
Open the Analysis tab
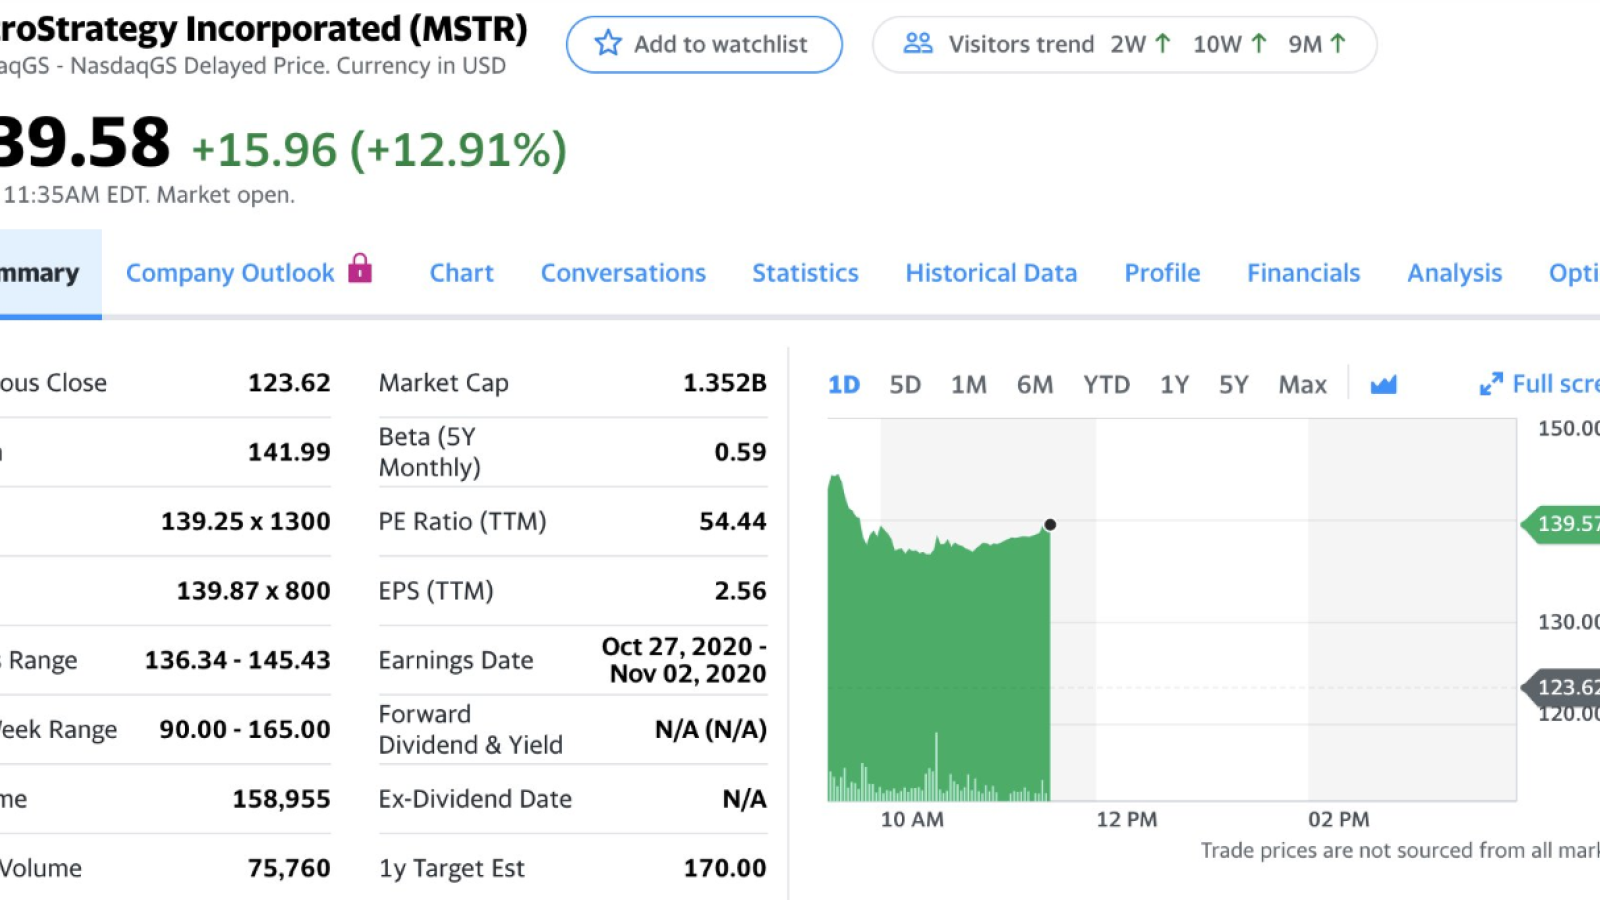pos(1454,273)
